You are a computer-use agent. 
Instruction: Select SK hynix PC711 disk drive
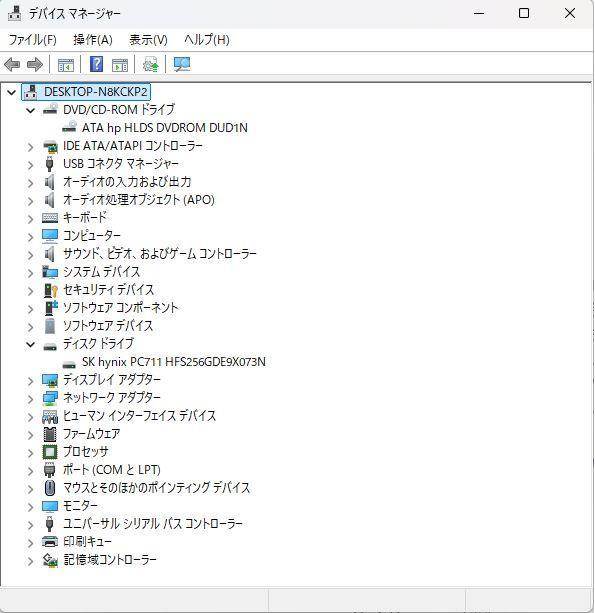pos(174,362)
